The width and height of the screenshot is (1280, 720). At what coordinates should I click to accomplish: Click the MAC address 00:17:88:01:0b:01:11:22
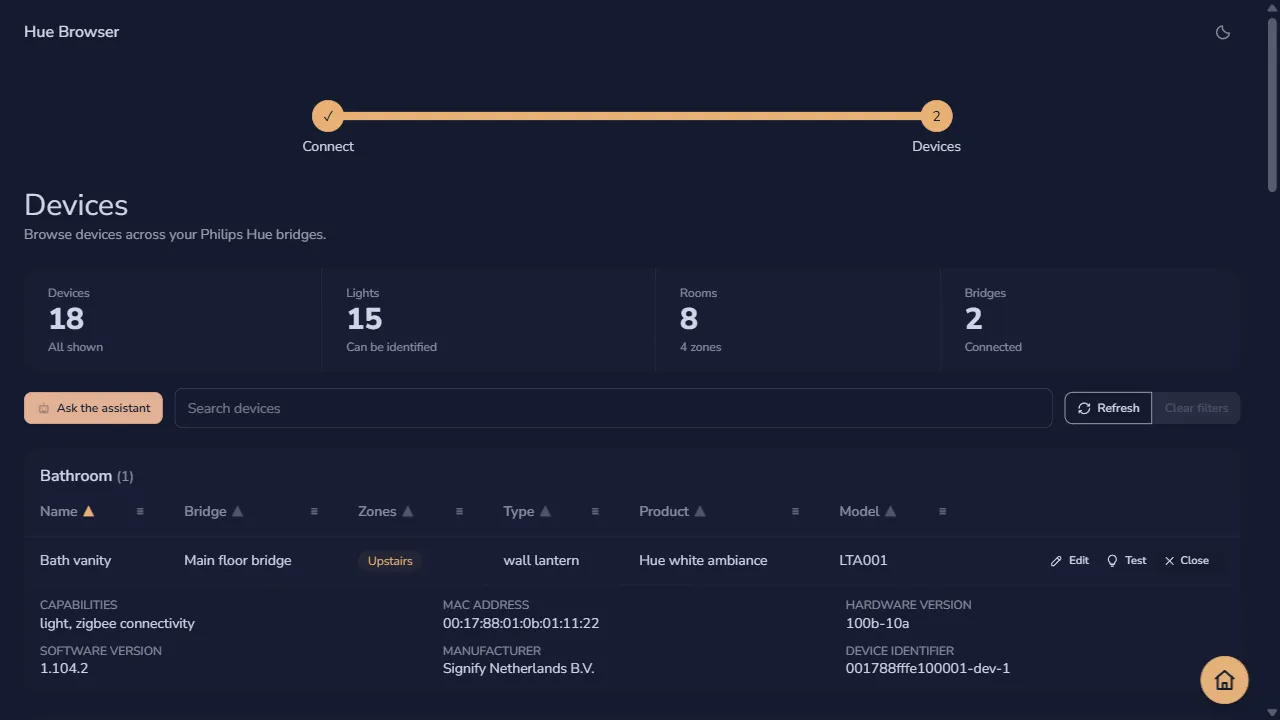click(x=521, y=623)
